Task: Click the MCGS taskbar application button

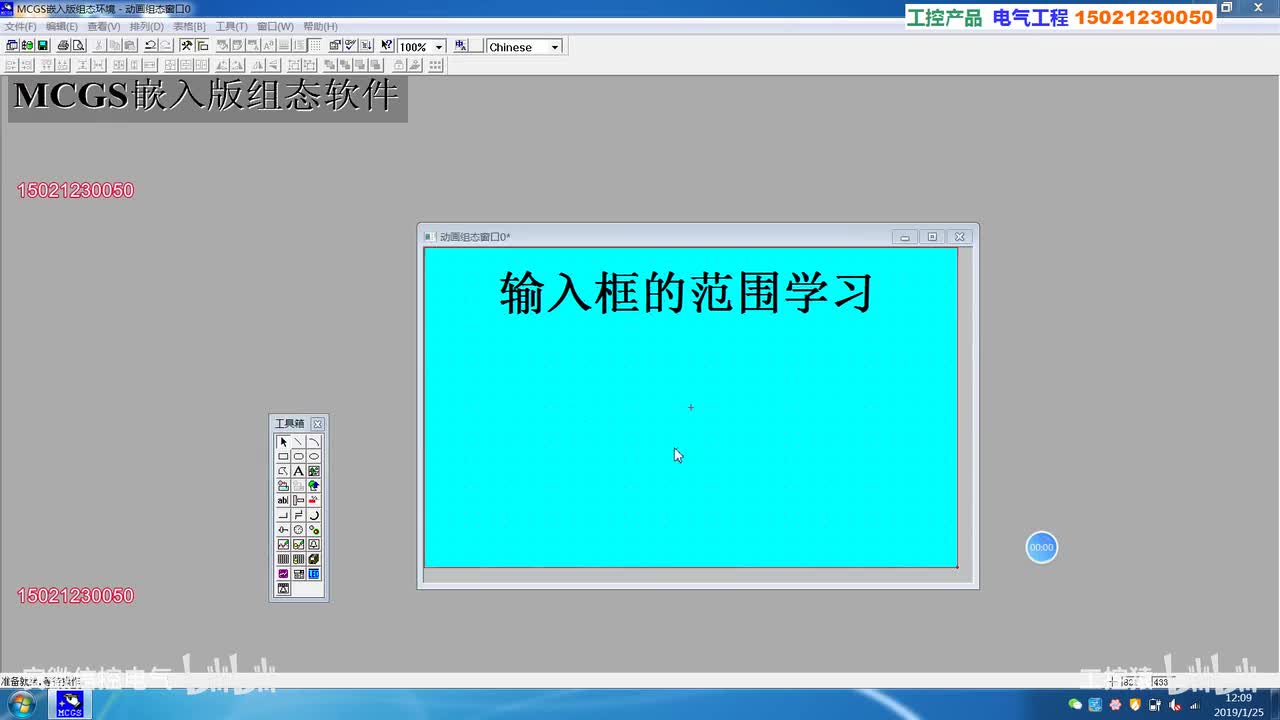Action: [x=69, y=705]
